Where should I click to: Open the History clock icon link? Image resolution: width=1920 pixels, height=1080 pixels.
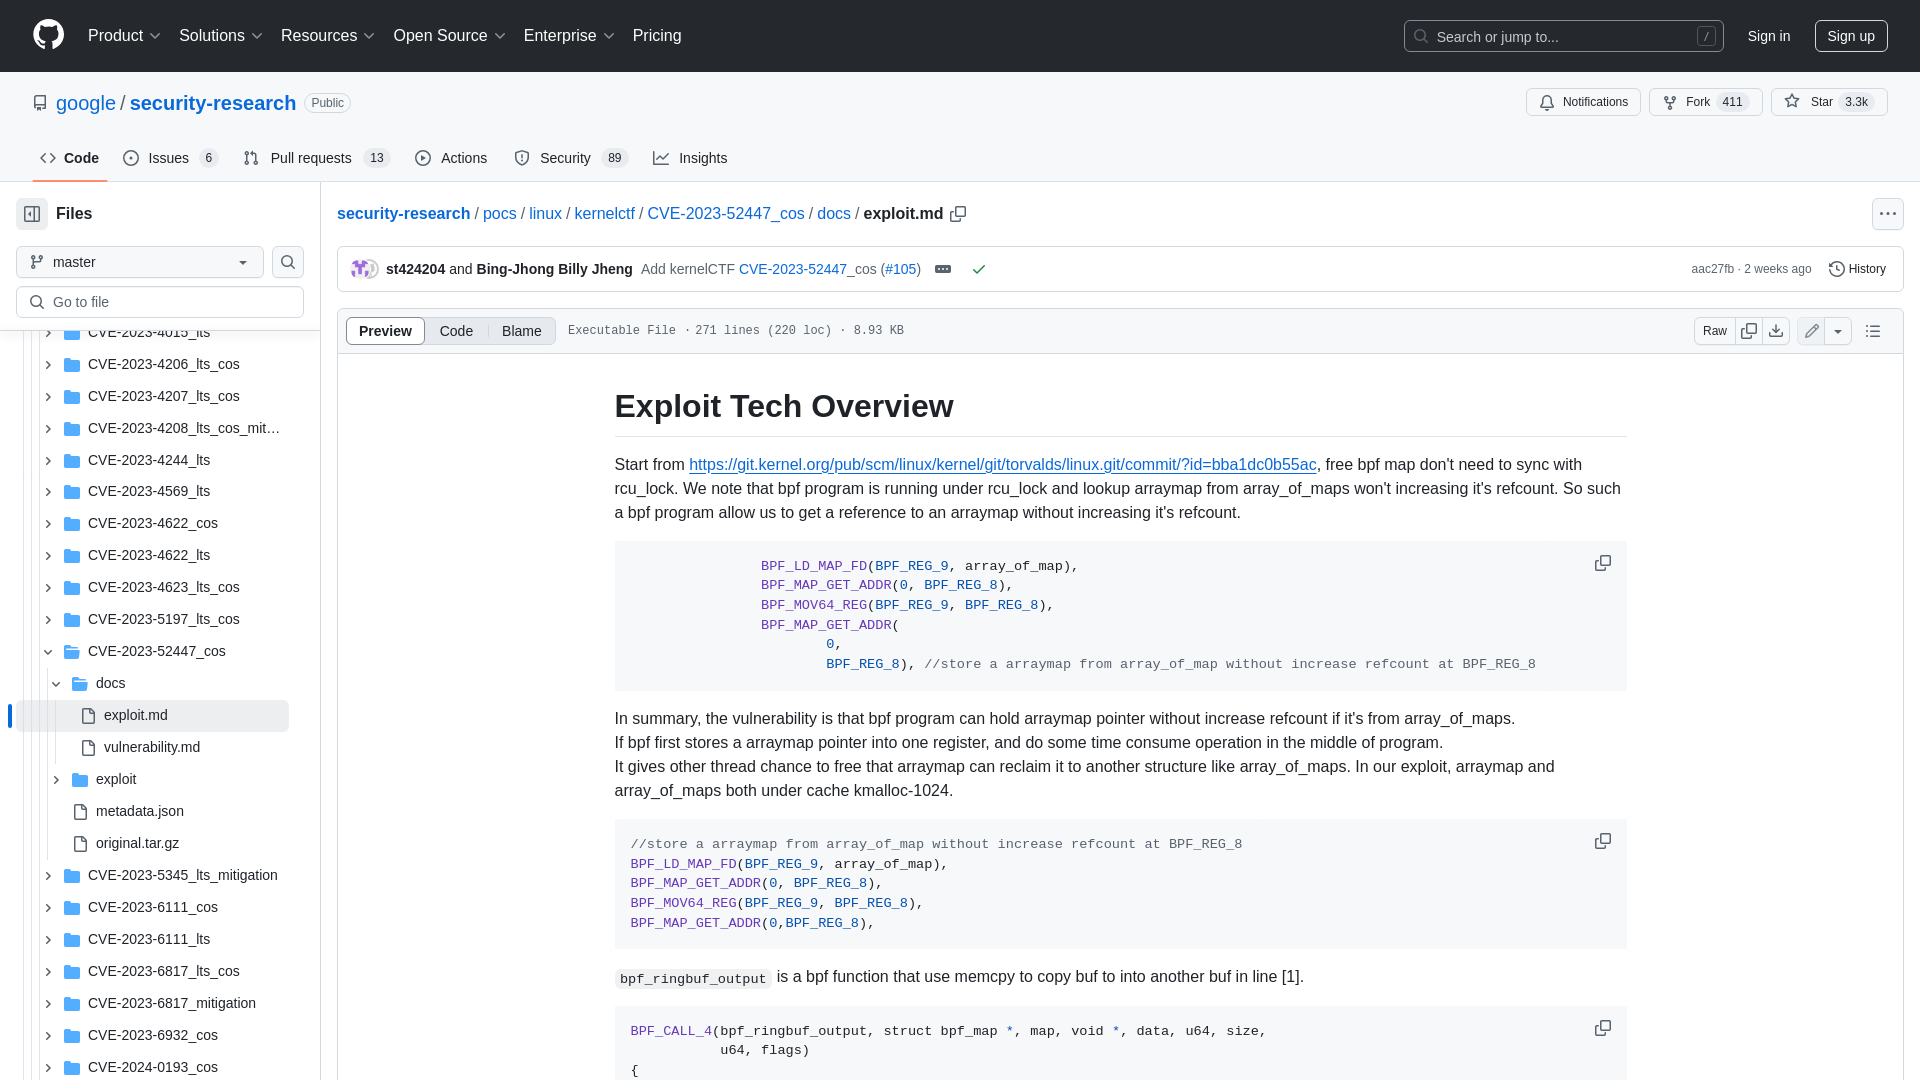(1857, 269)
